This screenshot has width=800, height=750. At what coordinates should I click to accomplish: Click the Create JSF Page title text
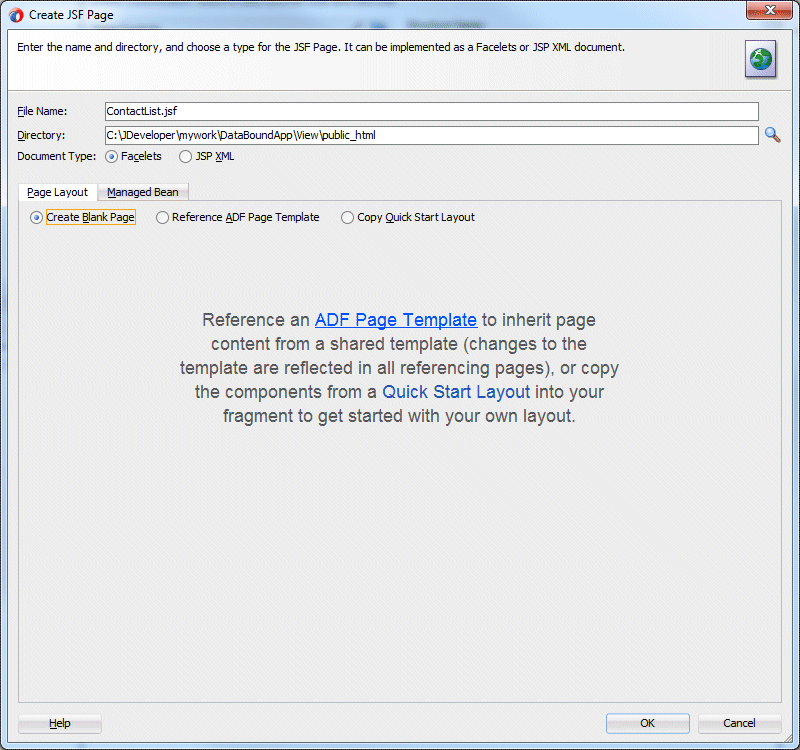pos(71,15)
